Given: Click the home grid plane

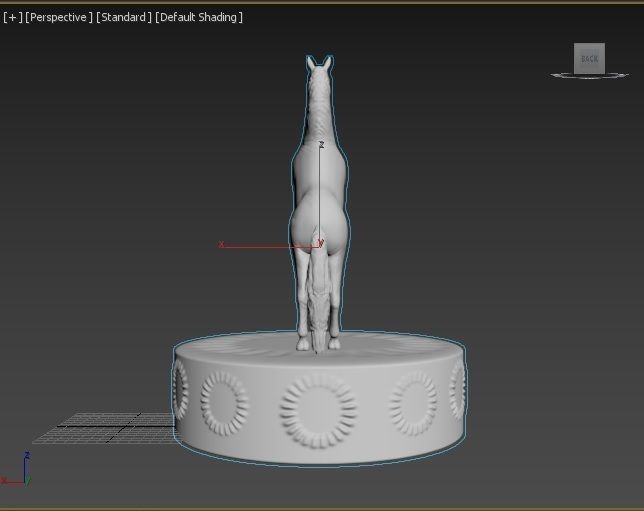Looking at the screenshot, I should pyautogui.click(x=103, y=428).
